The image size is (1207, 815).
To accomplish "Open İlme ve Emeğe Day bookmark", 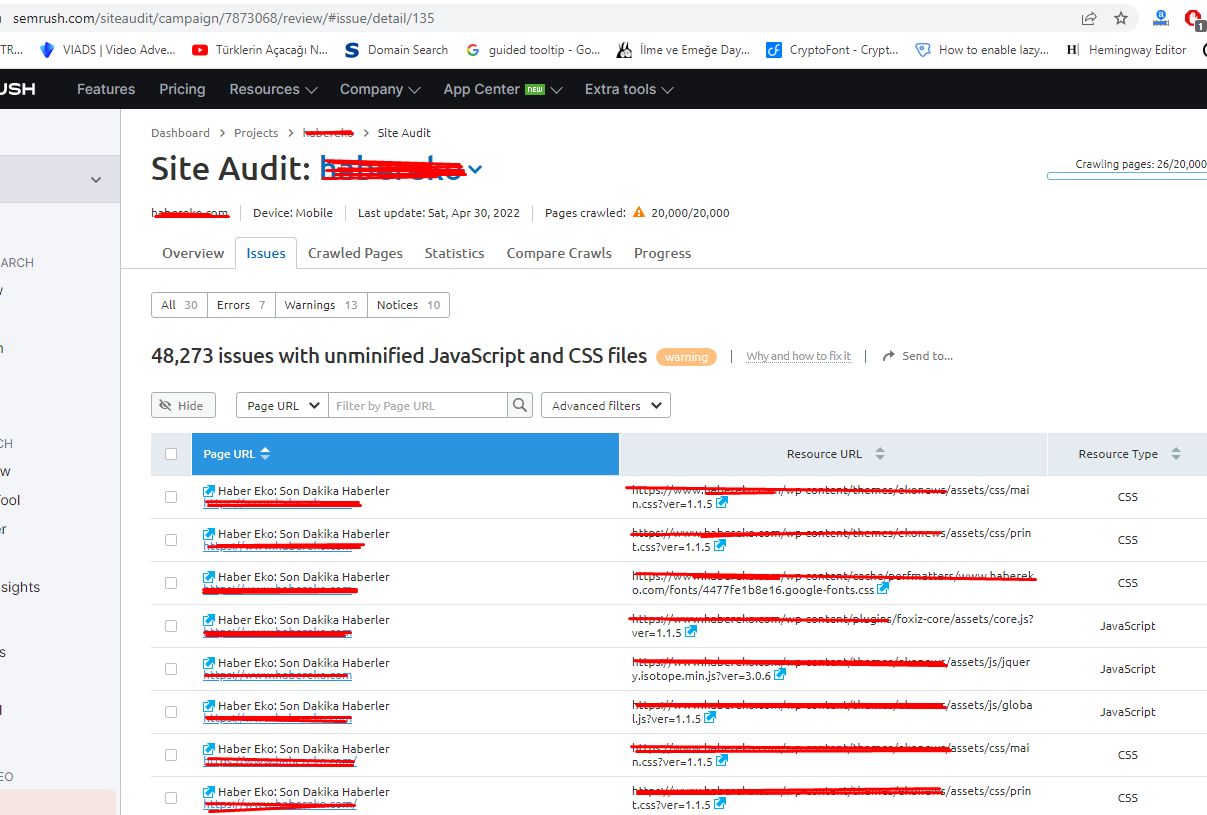I will [x=683, y=50].
